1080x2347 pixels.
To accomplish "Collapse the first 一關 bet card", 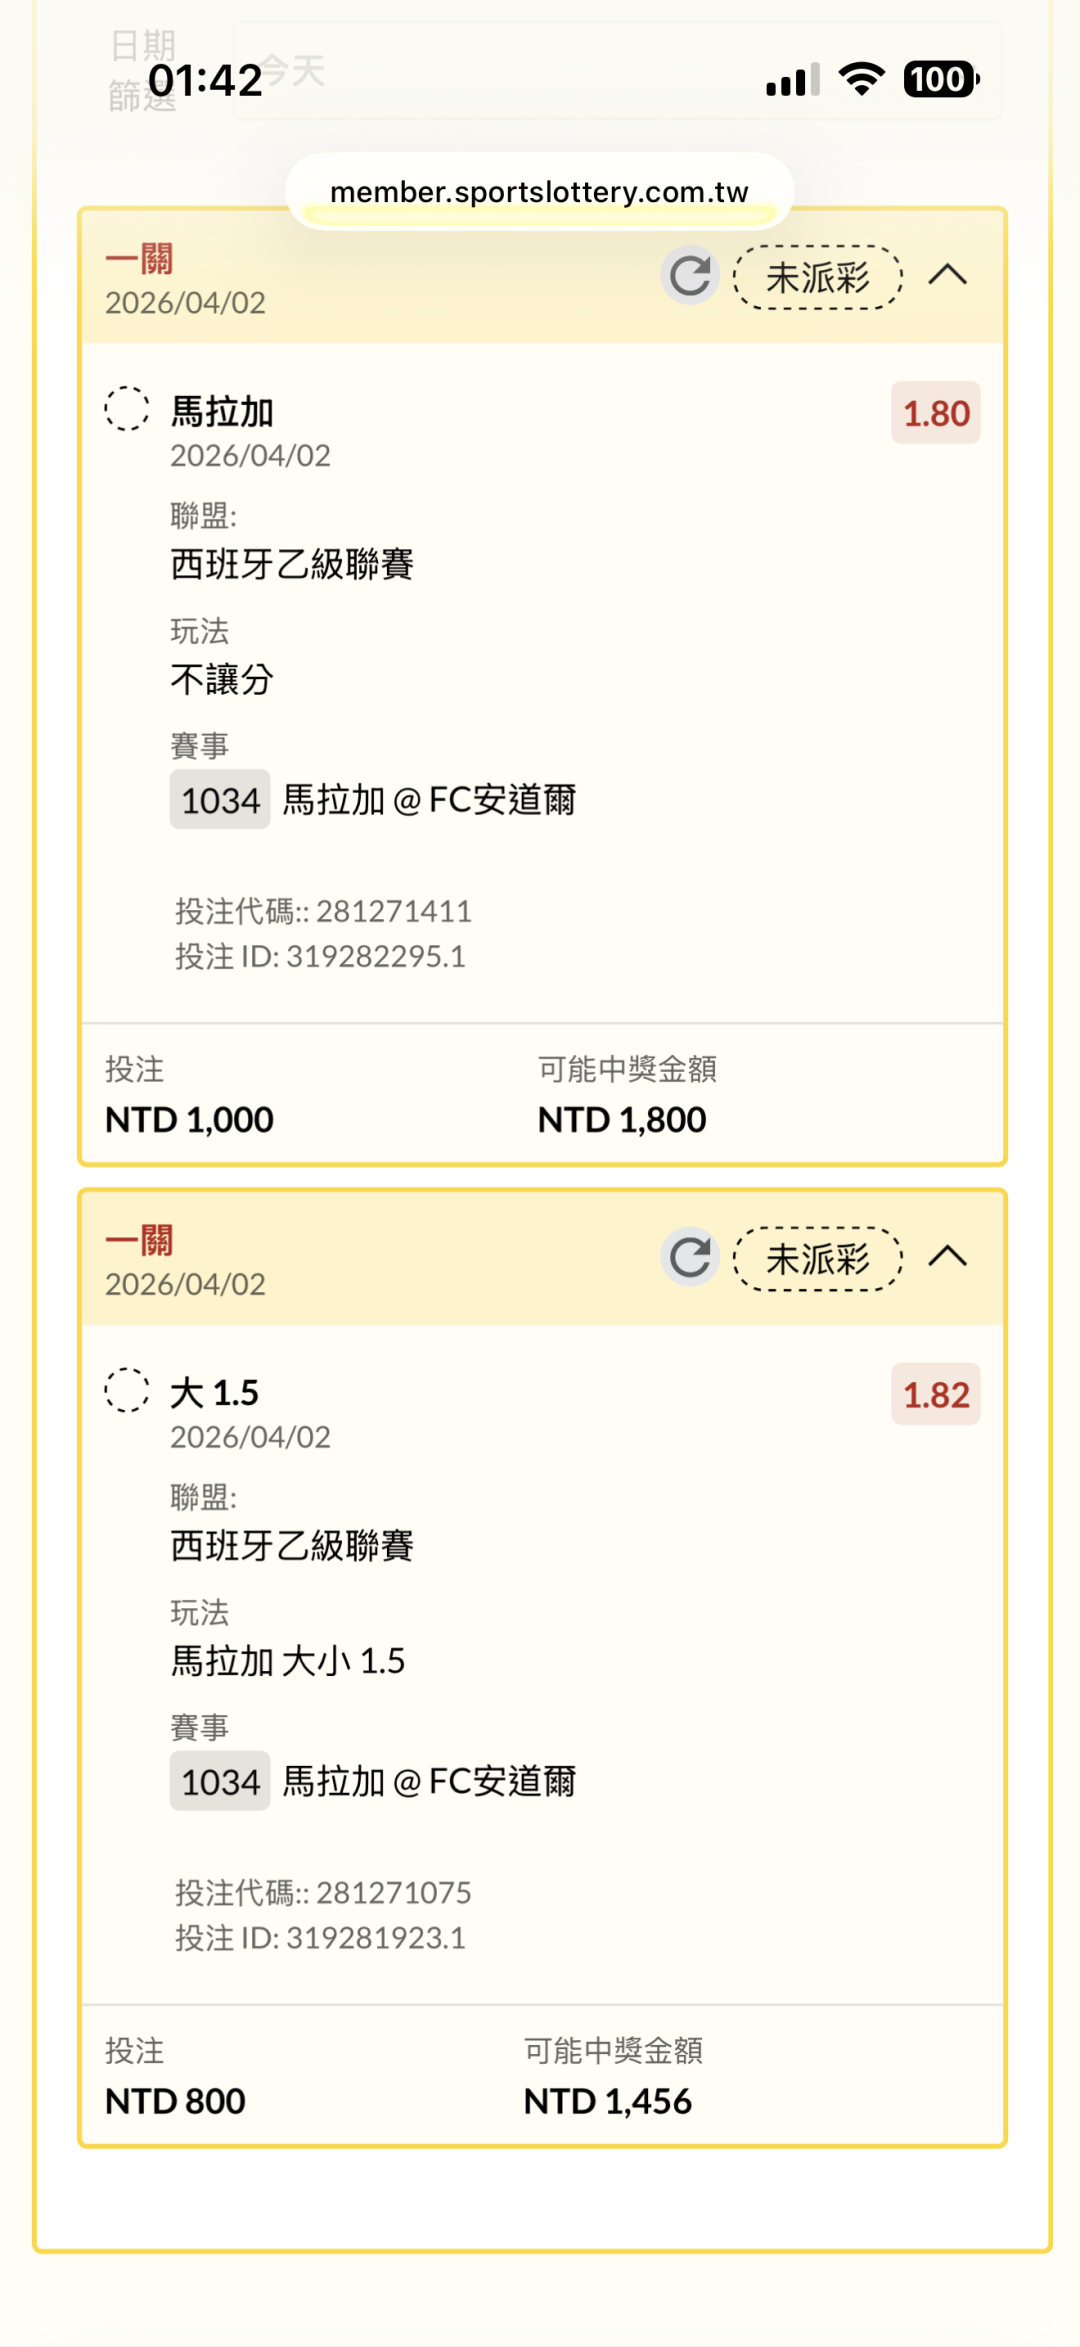I will (x=948, y=275).
